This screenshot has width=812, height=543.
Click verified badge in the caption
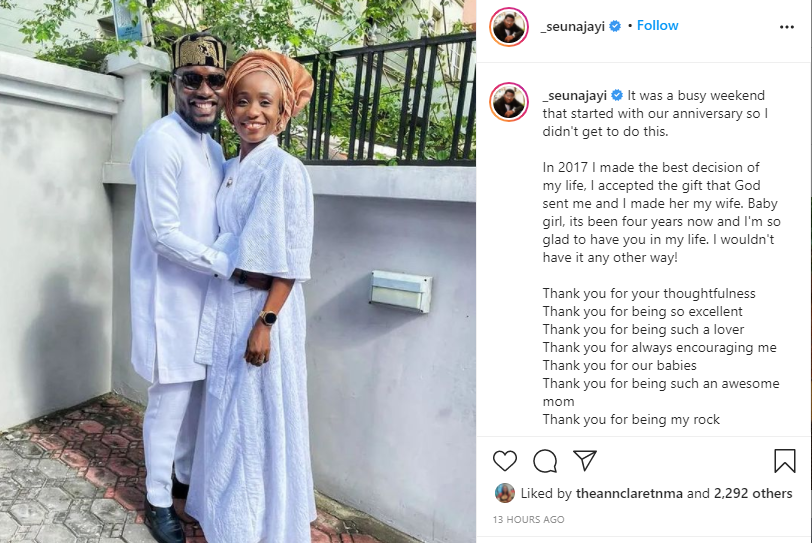coord(617,95)
